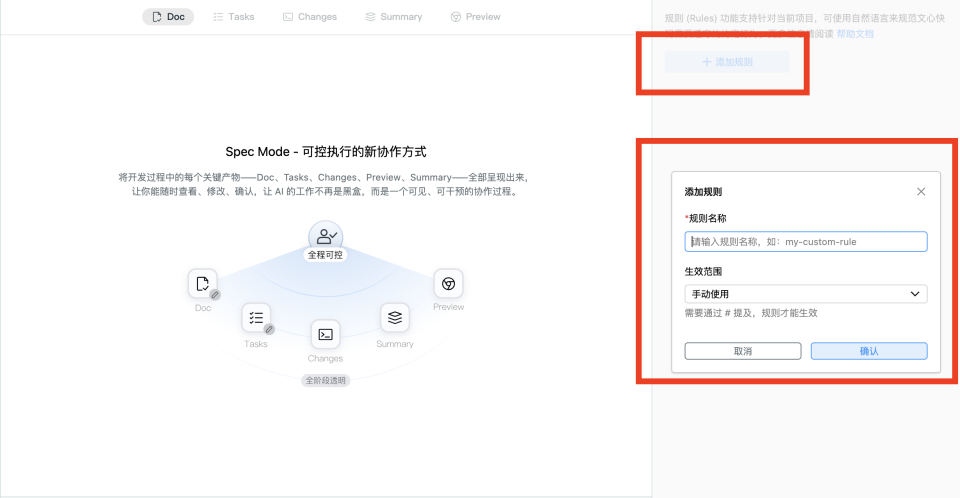Viewport: 960px width, 498px height.
Task: Open the Changes tab
Action: [x=310, y=17]
